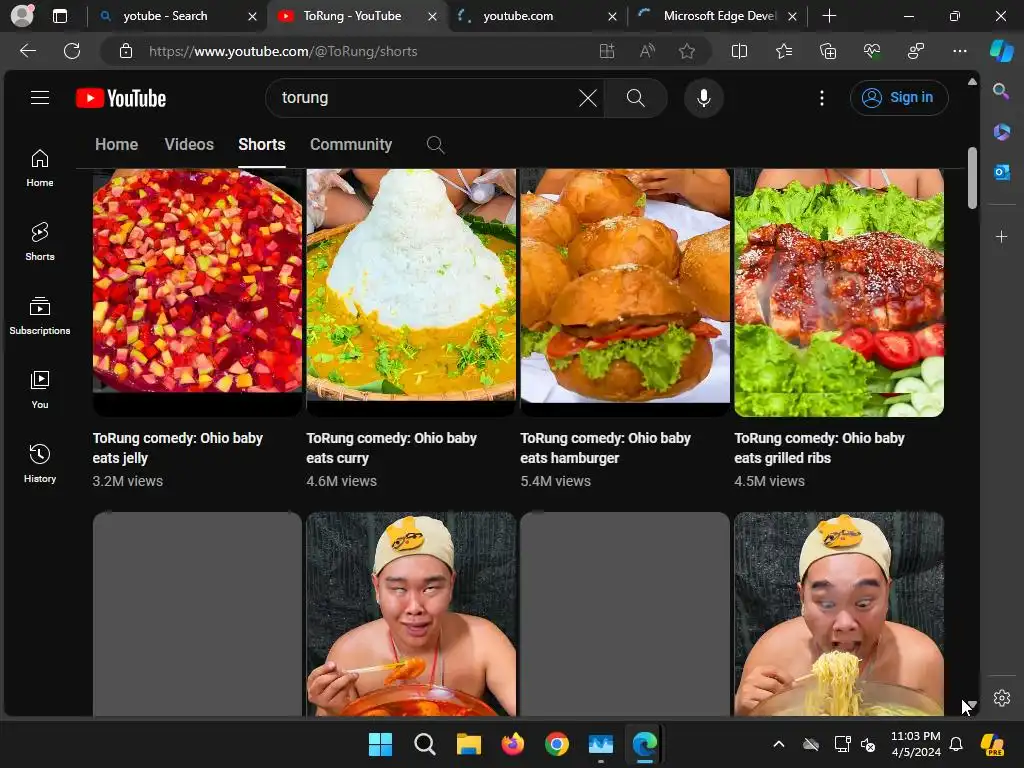
Task: Click the Read aloud icon
Action: [647, 51]
